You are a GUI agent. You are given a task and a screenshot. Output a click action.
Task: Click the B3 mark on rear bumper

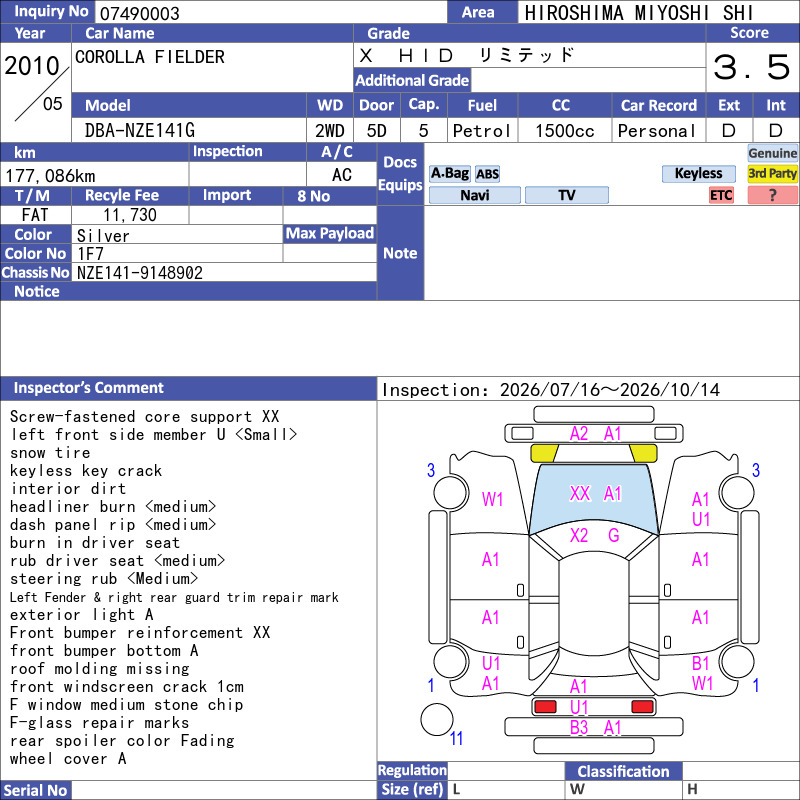579,728
